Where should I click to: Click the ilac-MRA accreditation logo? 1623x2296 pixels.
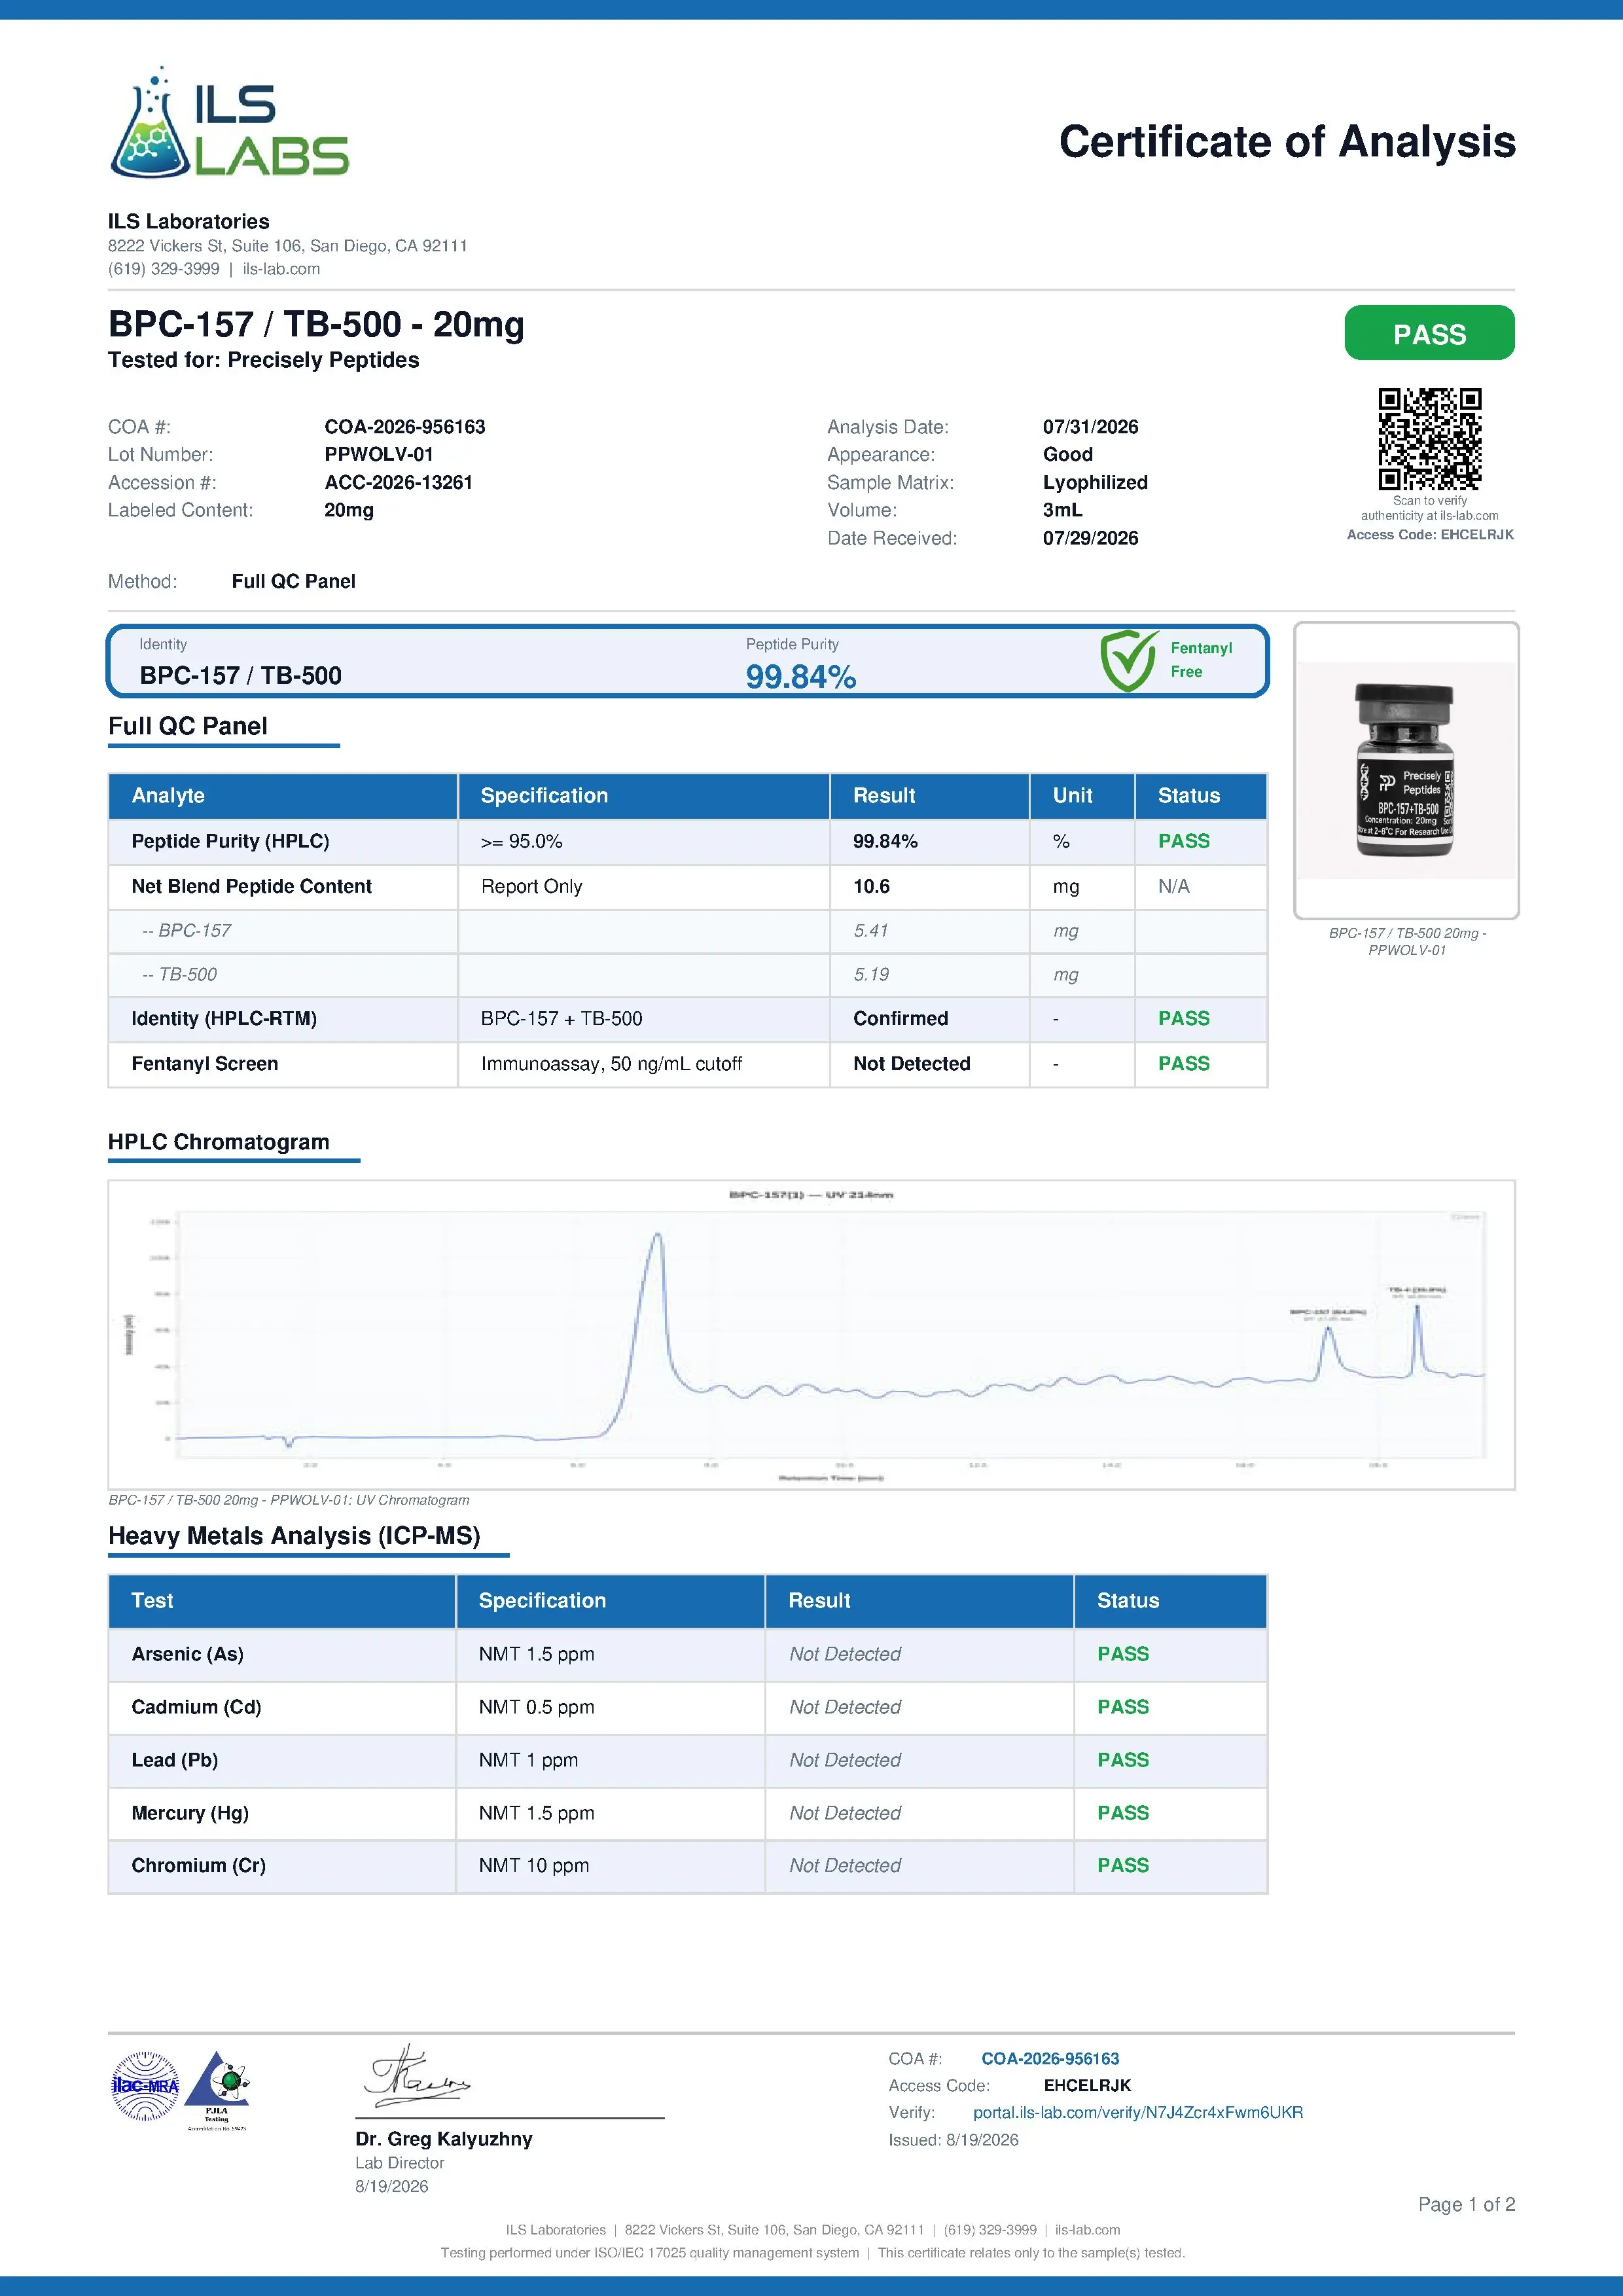pyautogui.click(x=145, y=2086)
